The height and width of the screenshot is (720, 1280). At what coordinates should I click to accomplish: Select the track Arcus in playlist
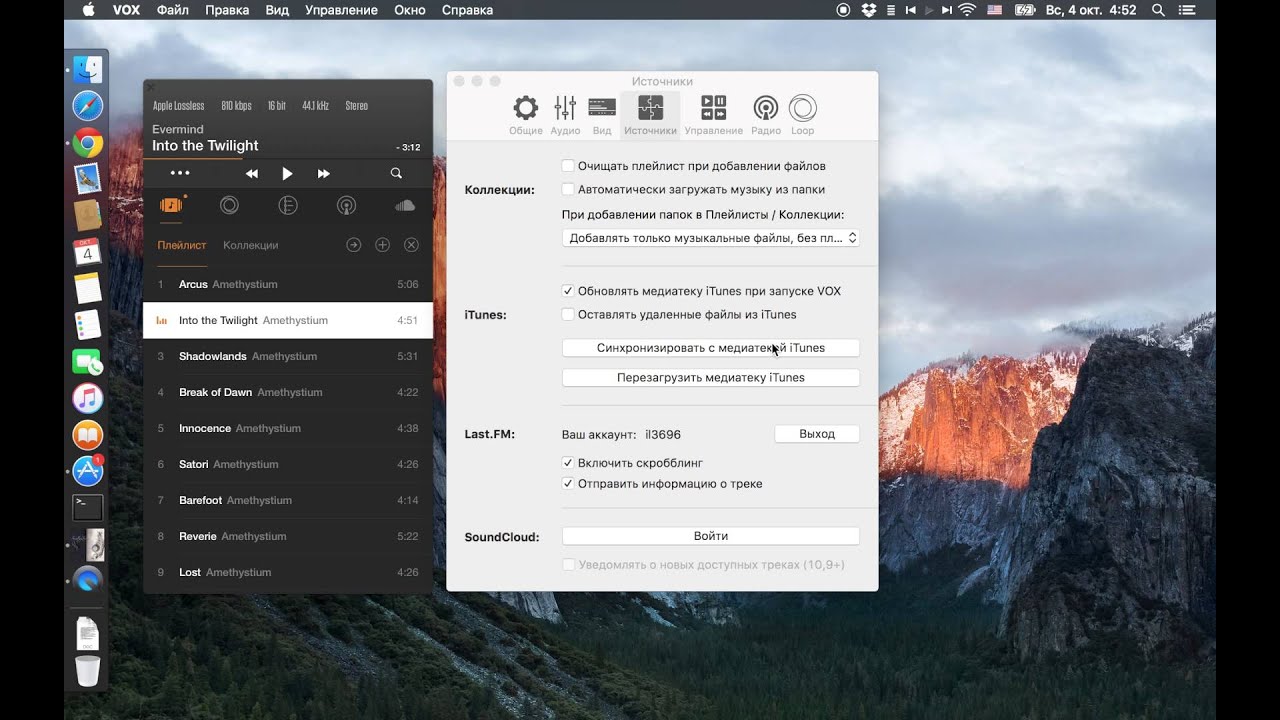coord(288,284)
